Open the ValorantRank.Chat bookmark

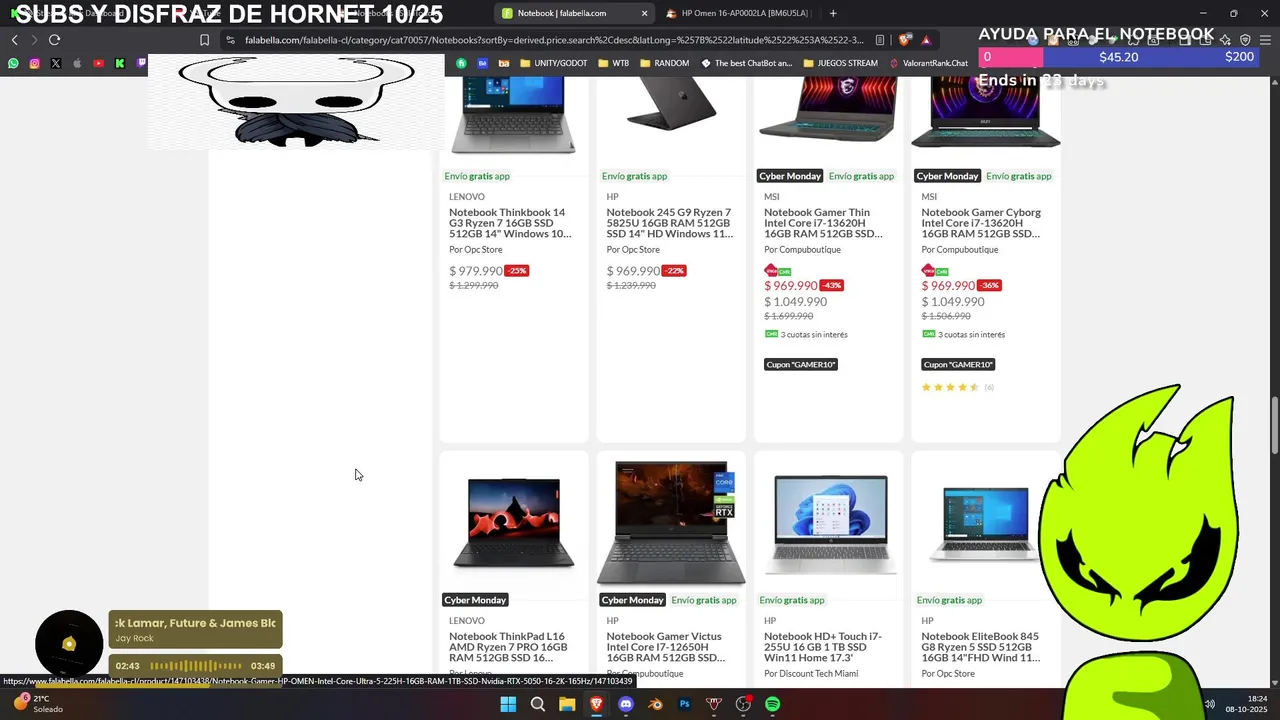coord(928,63)
